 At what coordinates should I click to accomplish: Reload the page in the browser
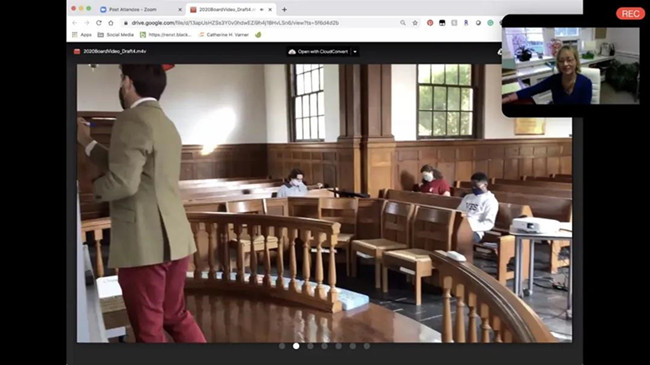click(99, 23)
